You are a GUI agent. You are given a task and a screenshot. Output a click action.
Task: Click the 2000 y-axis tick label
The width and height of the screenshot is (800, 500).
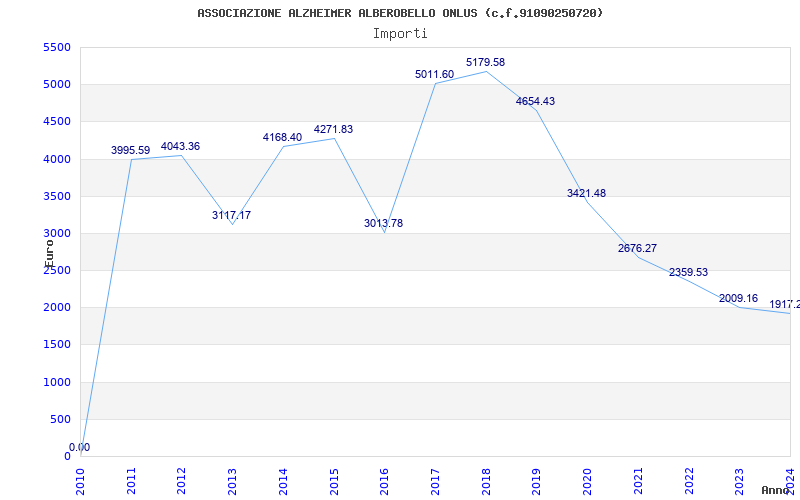click(x=57, y=308)
